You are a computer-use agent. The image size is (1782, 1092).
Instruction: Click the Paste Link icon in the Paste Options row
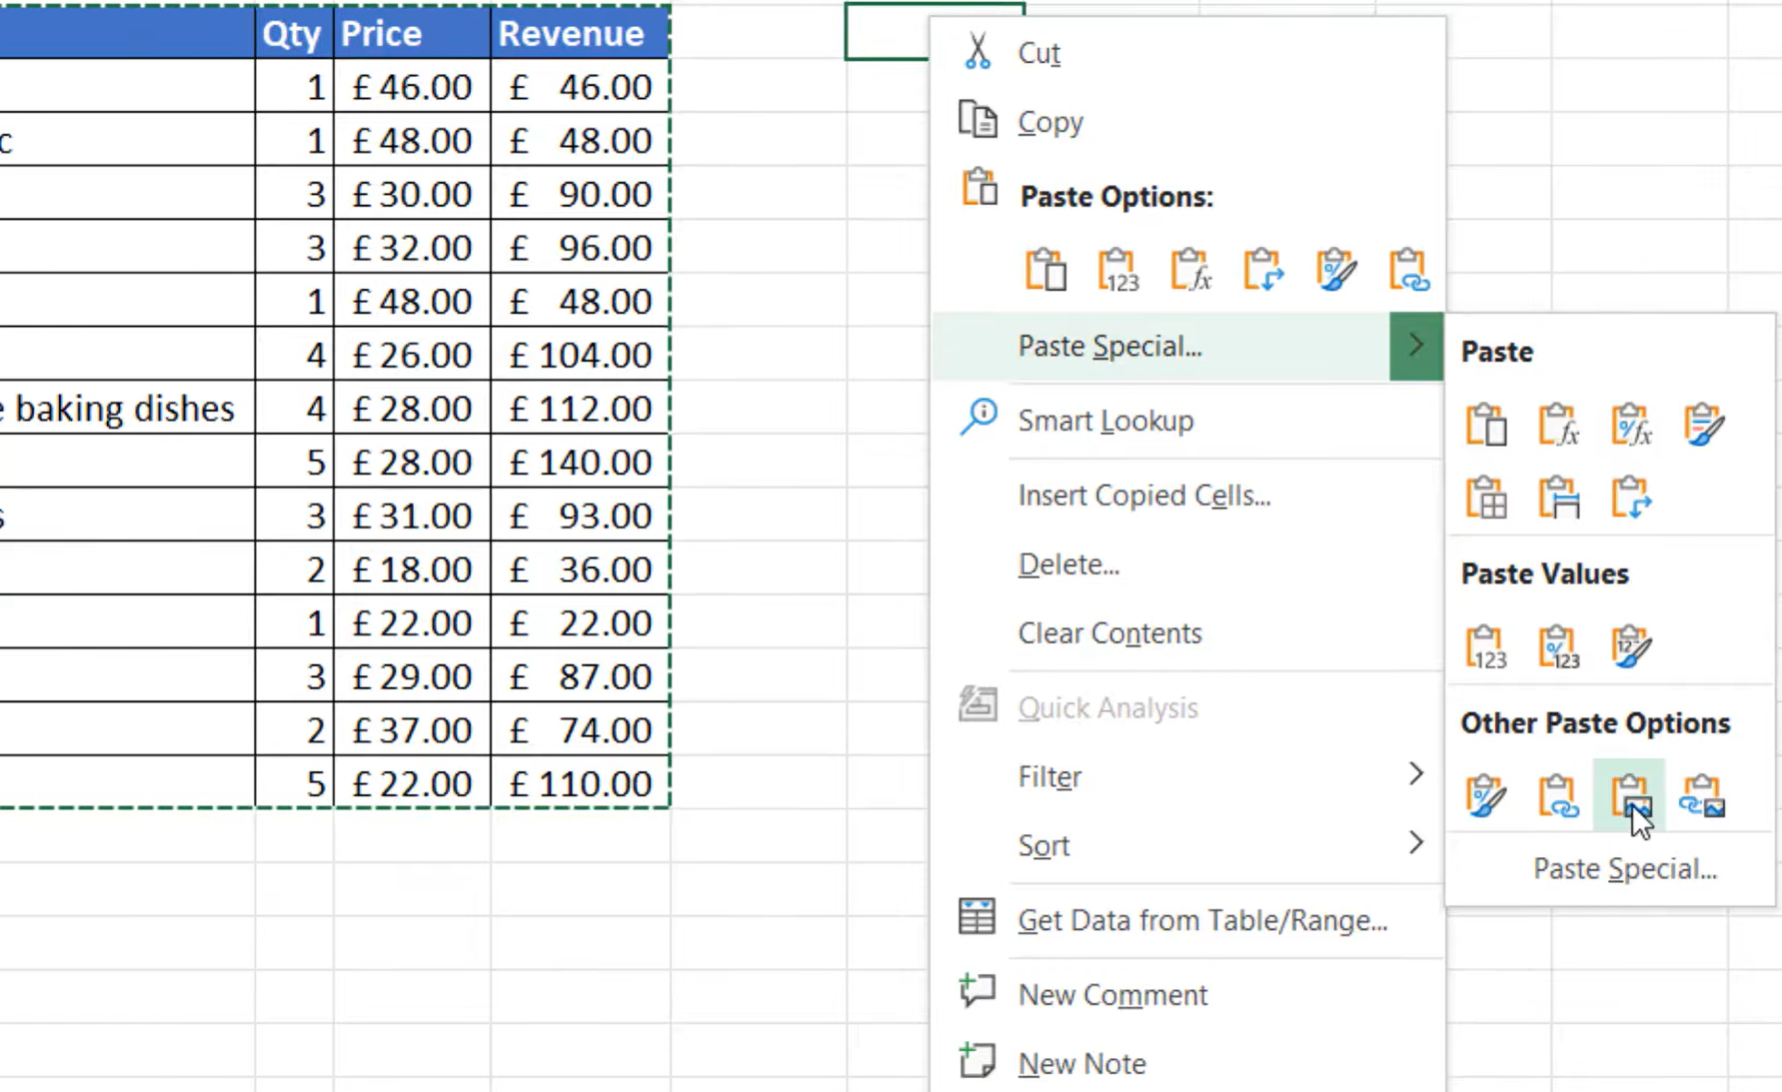click(x=1409, y=270)
